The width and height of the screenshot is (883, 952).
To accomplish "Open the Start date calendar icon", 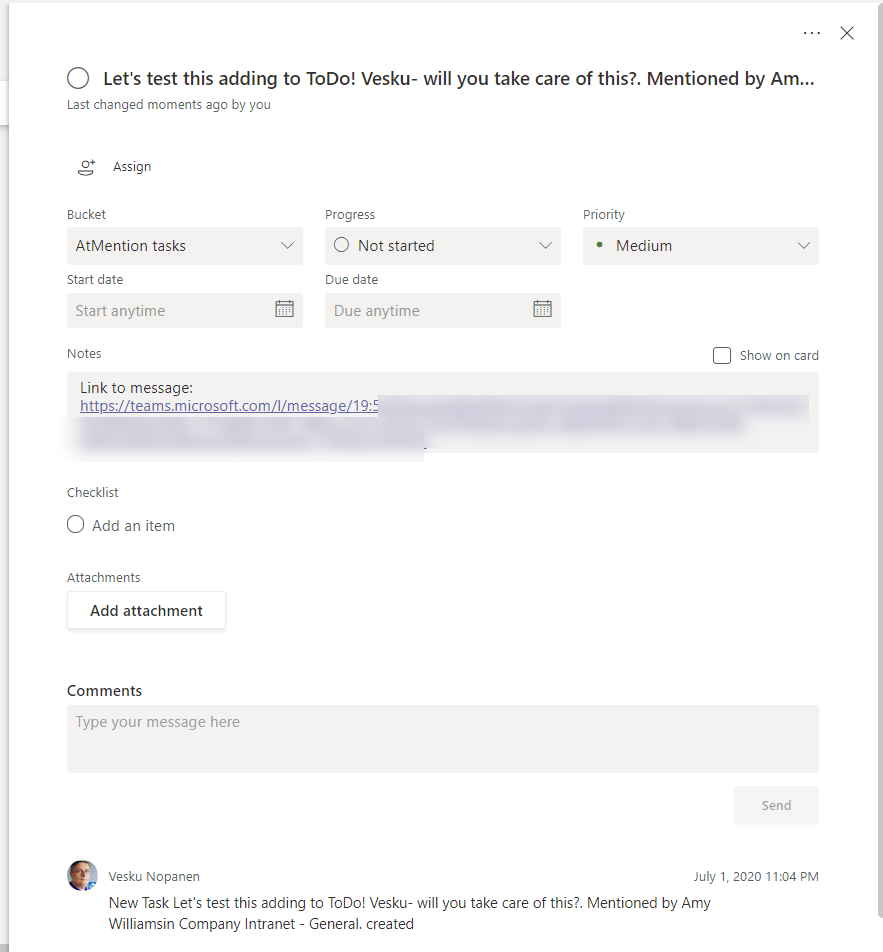I will tap(284, 309).
